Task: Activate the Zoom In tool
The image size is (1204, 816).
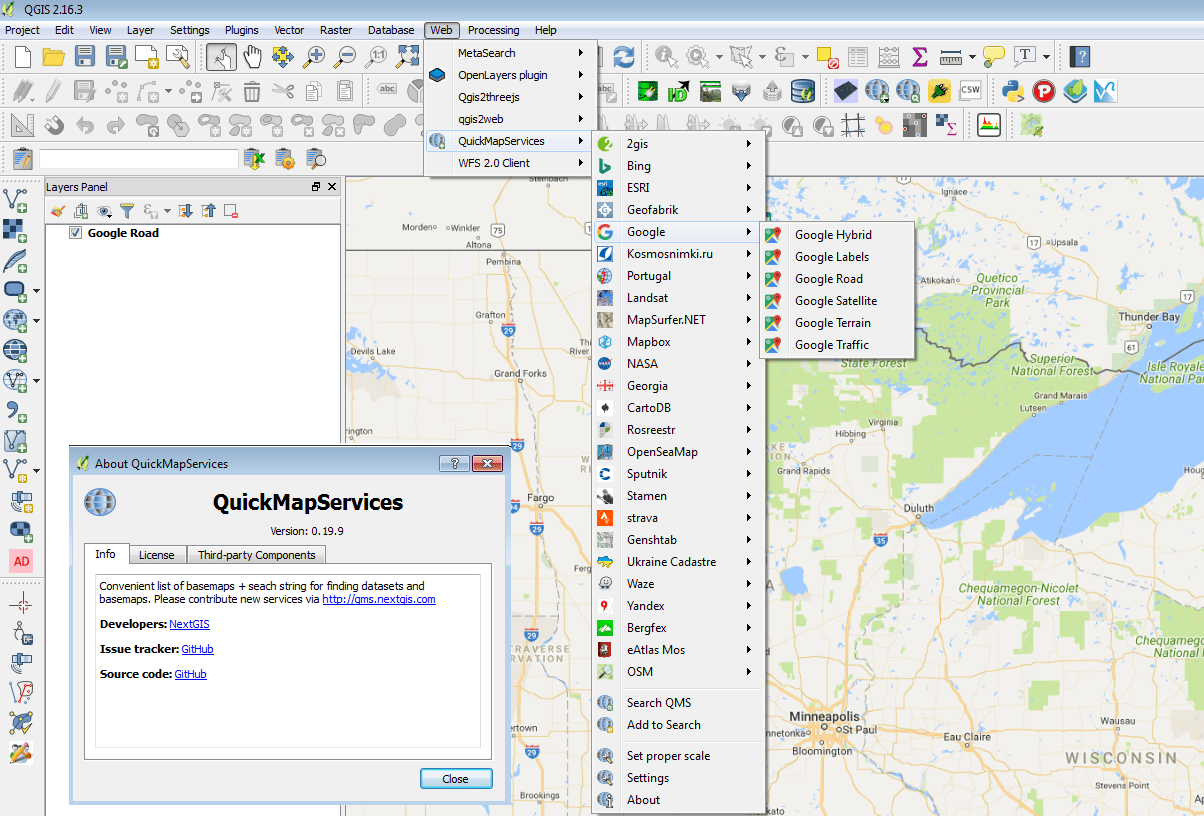Action: [314, 57]
